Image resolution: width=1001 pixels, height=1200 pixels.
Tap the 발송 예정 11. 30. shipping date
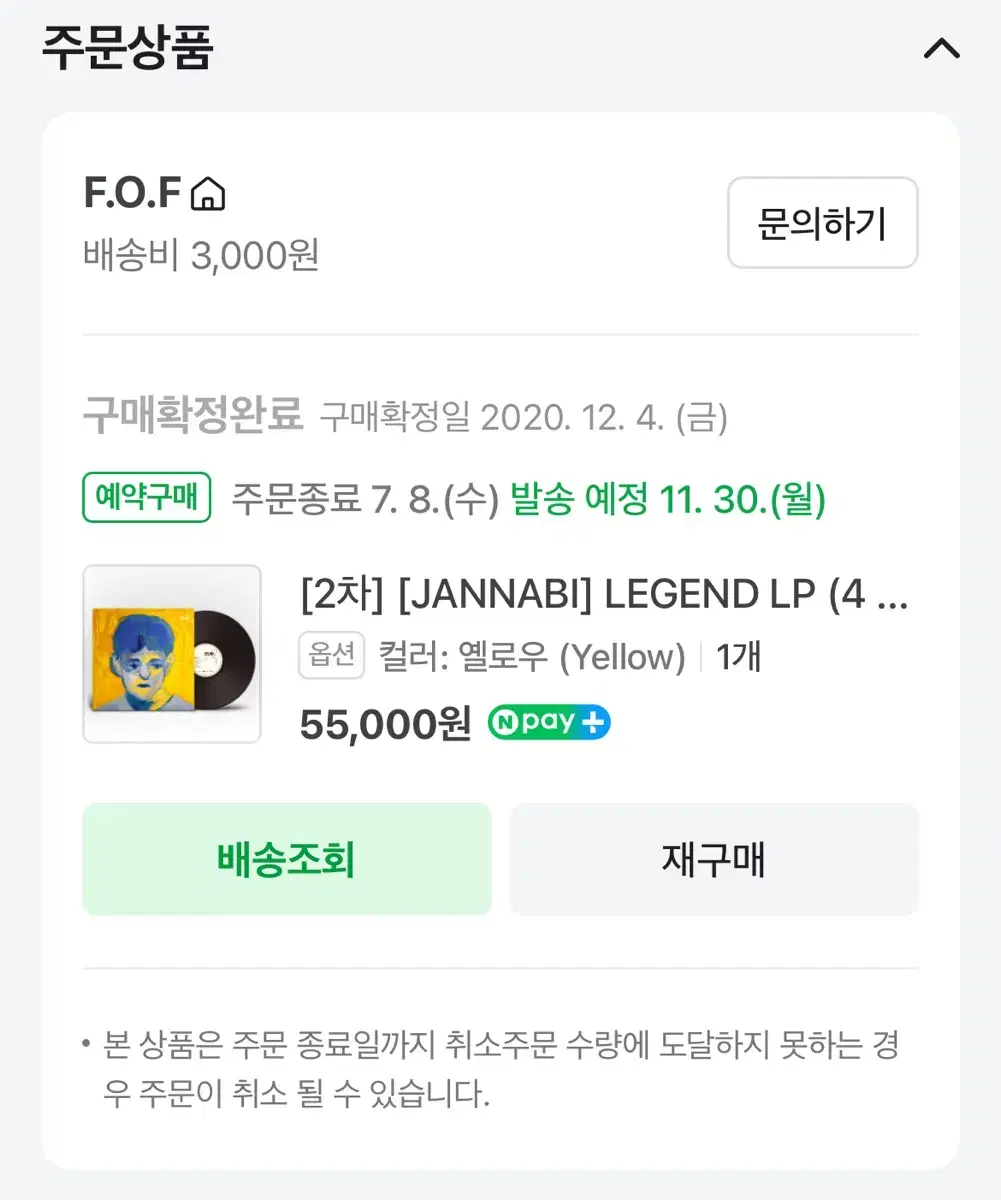(668, 498)
